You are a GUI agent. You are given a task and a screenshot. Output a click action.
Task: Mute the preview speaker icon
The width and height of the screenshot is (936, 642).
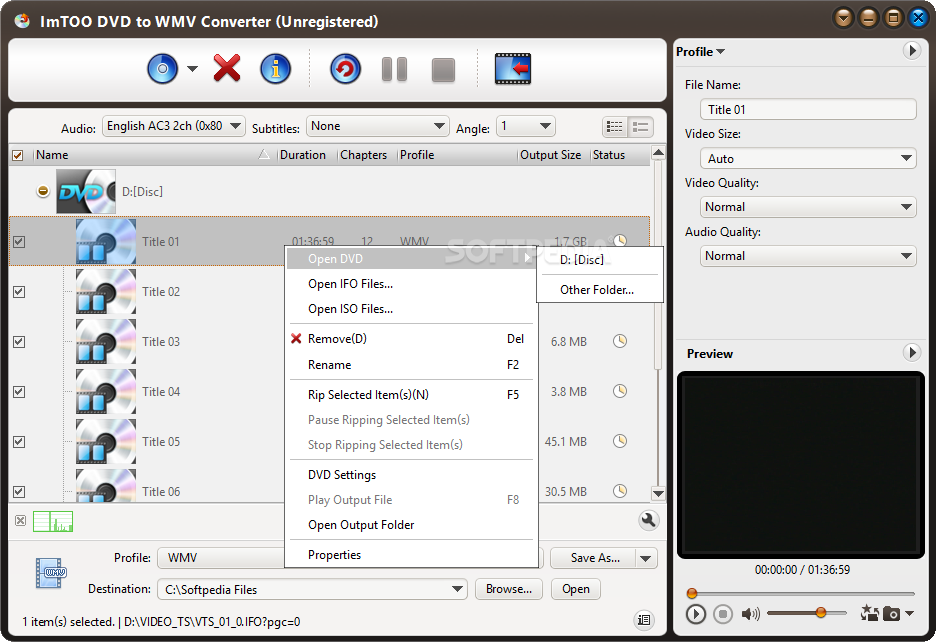(750, 613)
